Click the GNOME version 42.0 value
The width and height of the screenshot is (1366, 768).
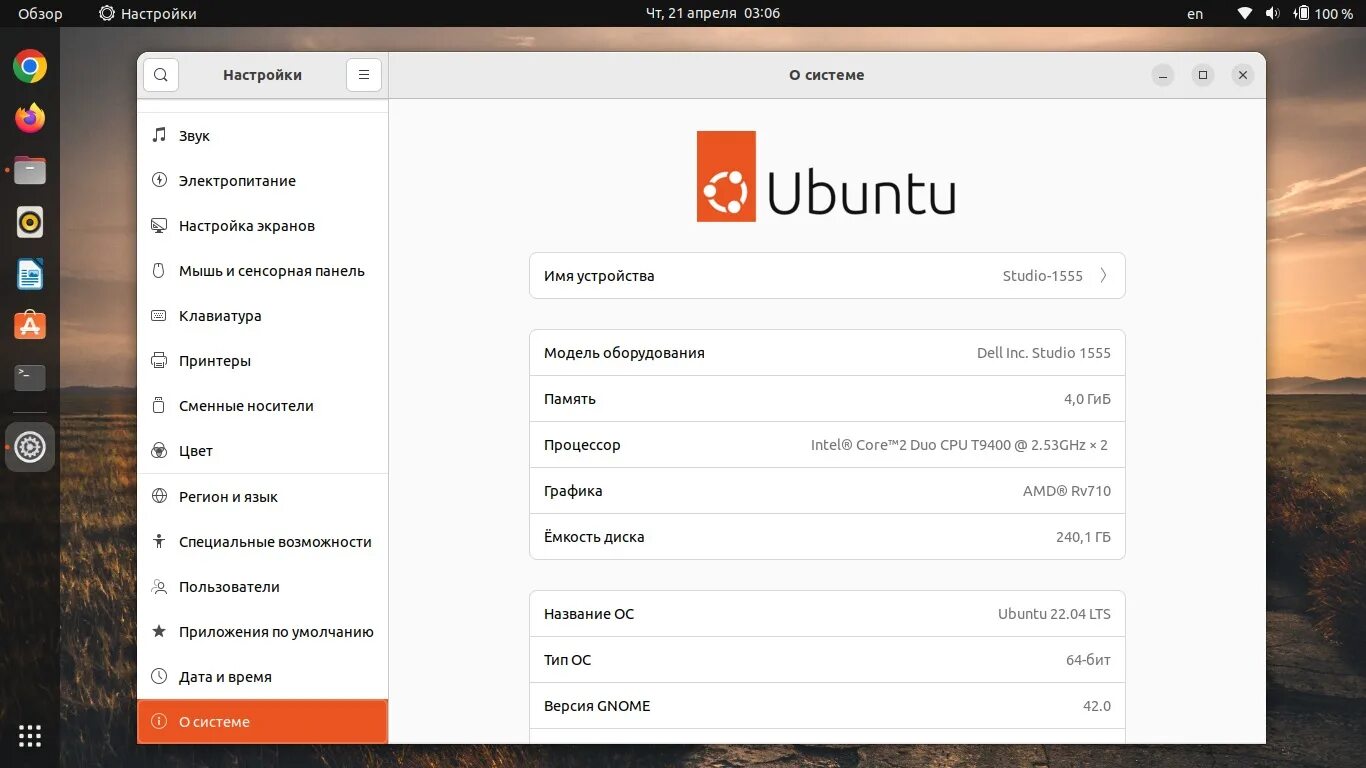[1097, 706]
